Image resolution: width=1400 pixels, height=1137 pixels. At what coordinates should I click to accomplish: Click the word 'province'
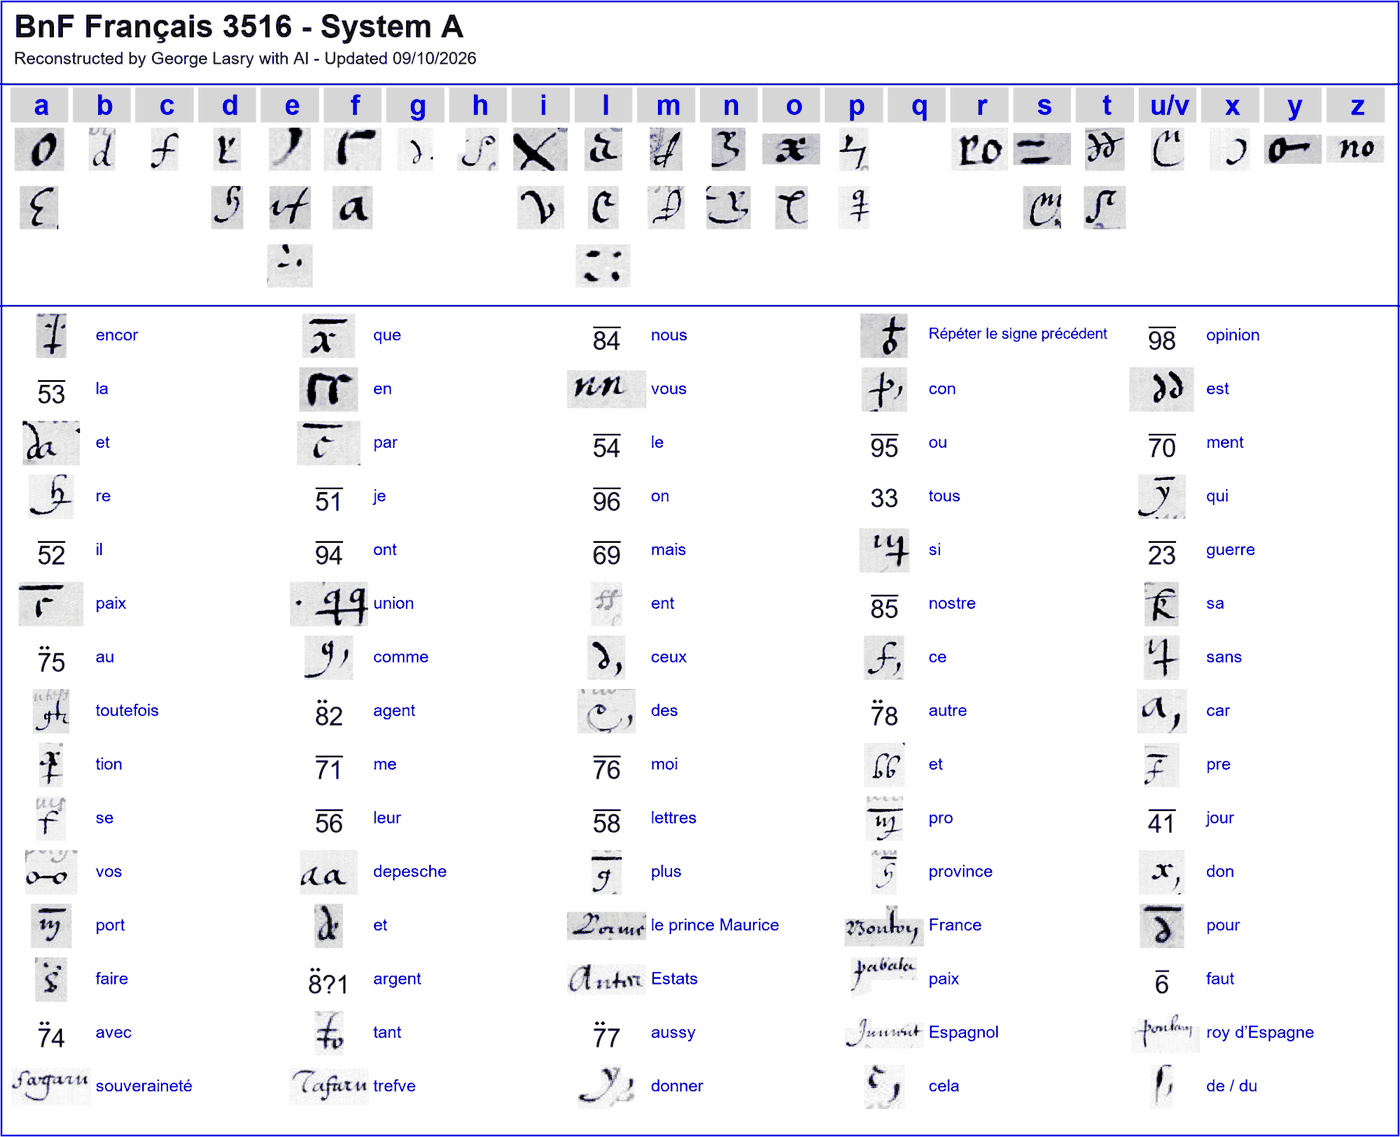coord(960,872)
